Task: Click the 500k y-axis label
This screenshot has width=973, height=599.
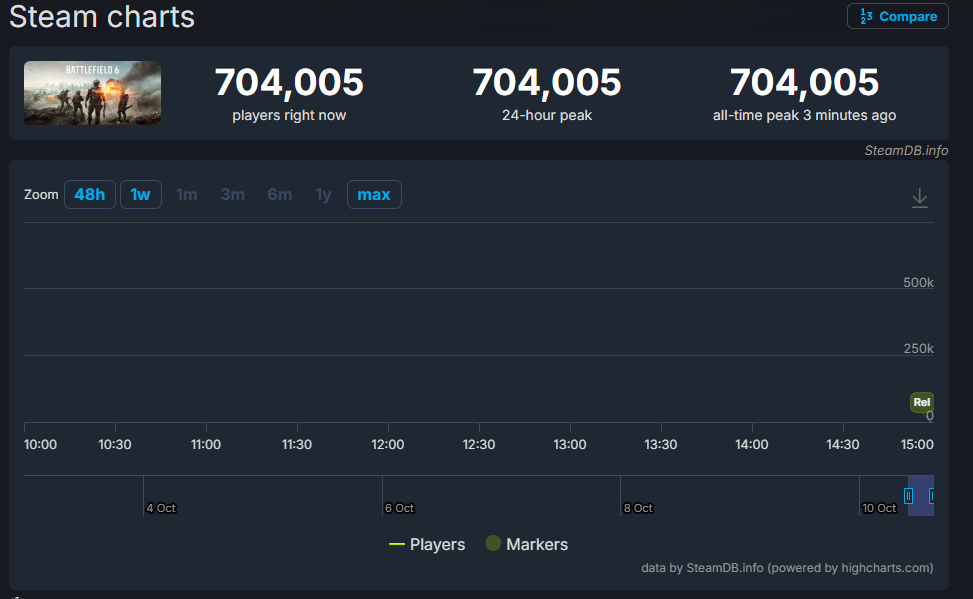Action: (x=918, y=282)
